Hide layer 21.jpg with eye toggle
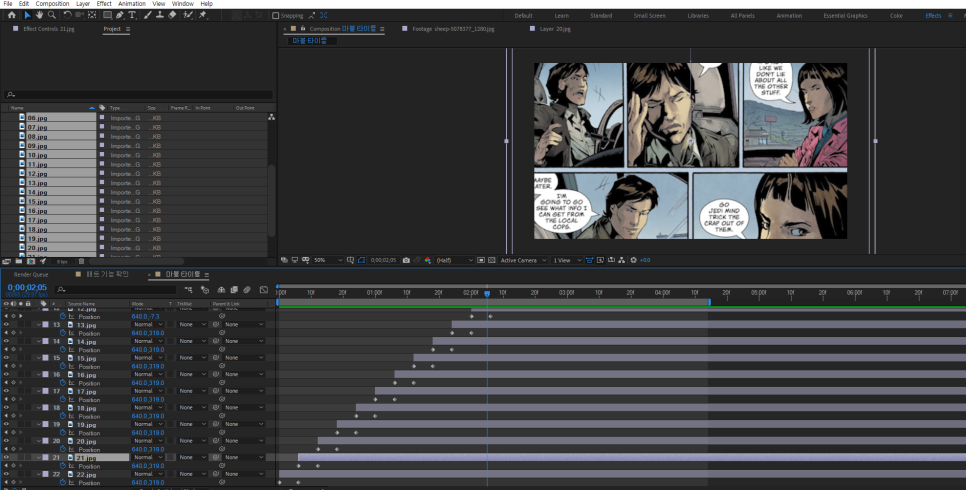 click(x=6, y=457)
